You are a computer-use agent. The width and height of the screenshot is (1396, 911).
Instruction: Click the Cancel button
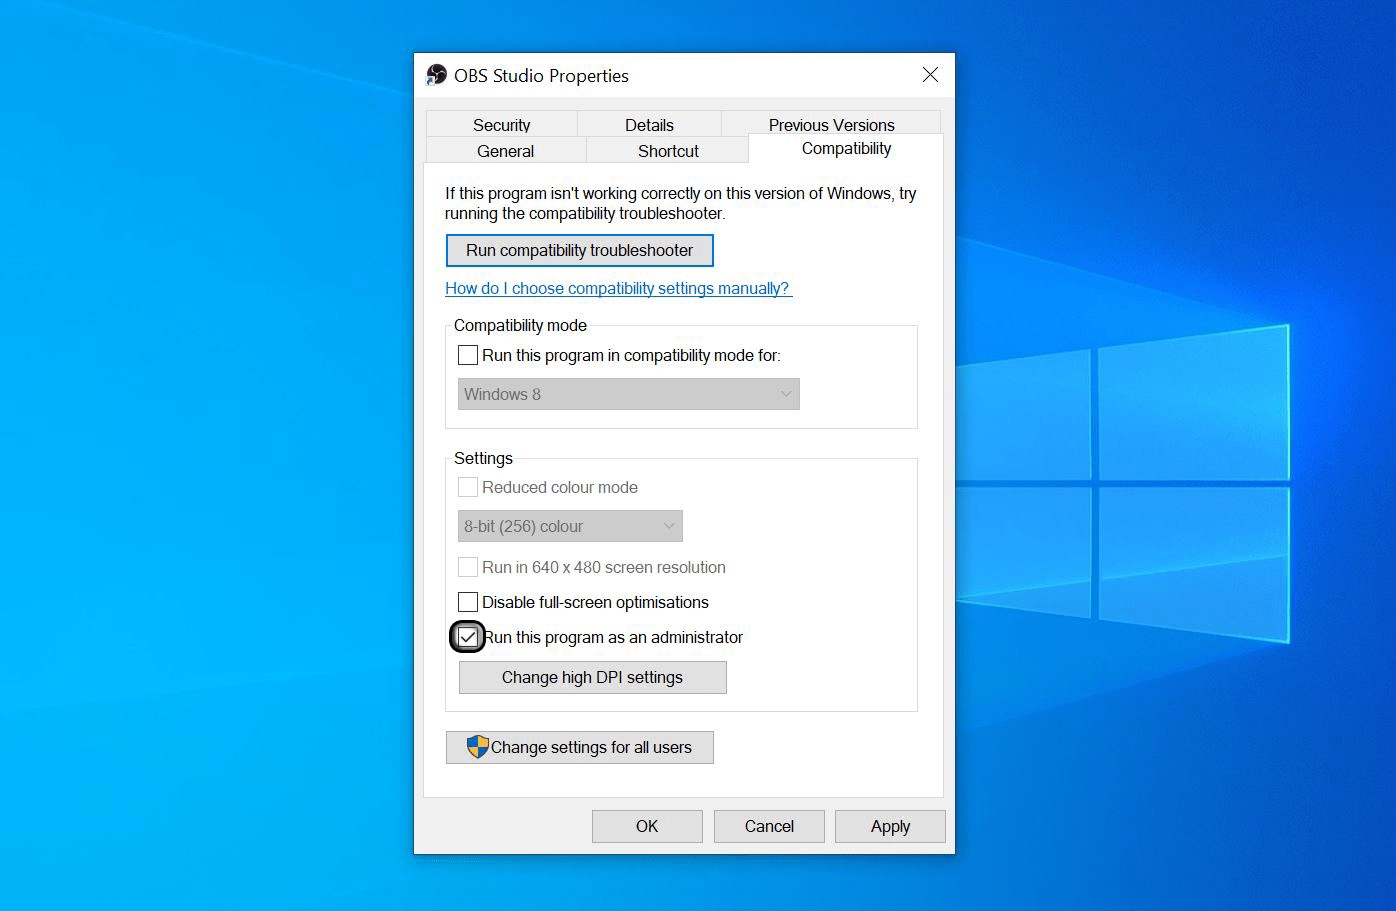point(769,826)
